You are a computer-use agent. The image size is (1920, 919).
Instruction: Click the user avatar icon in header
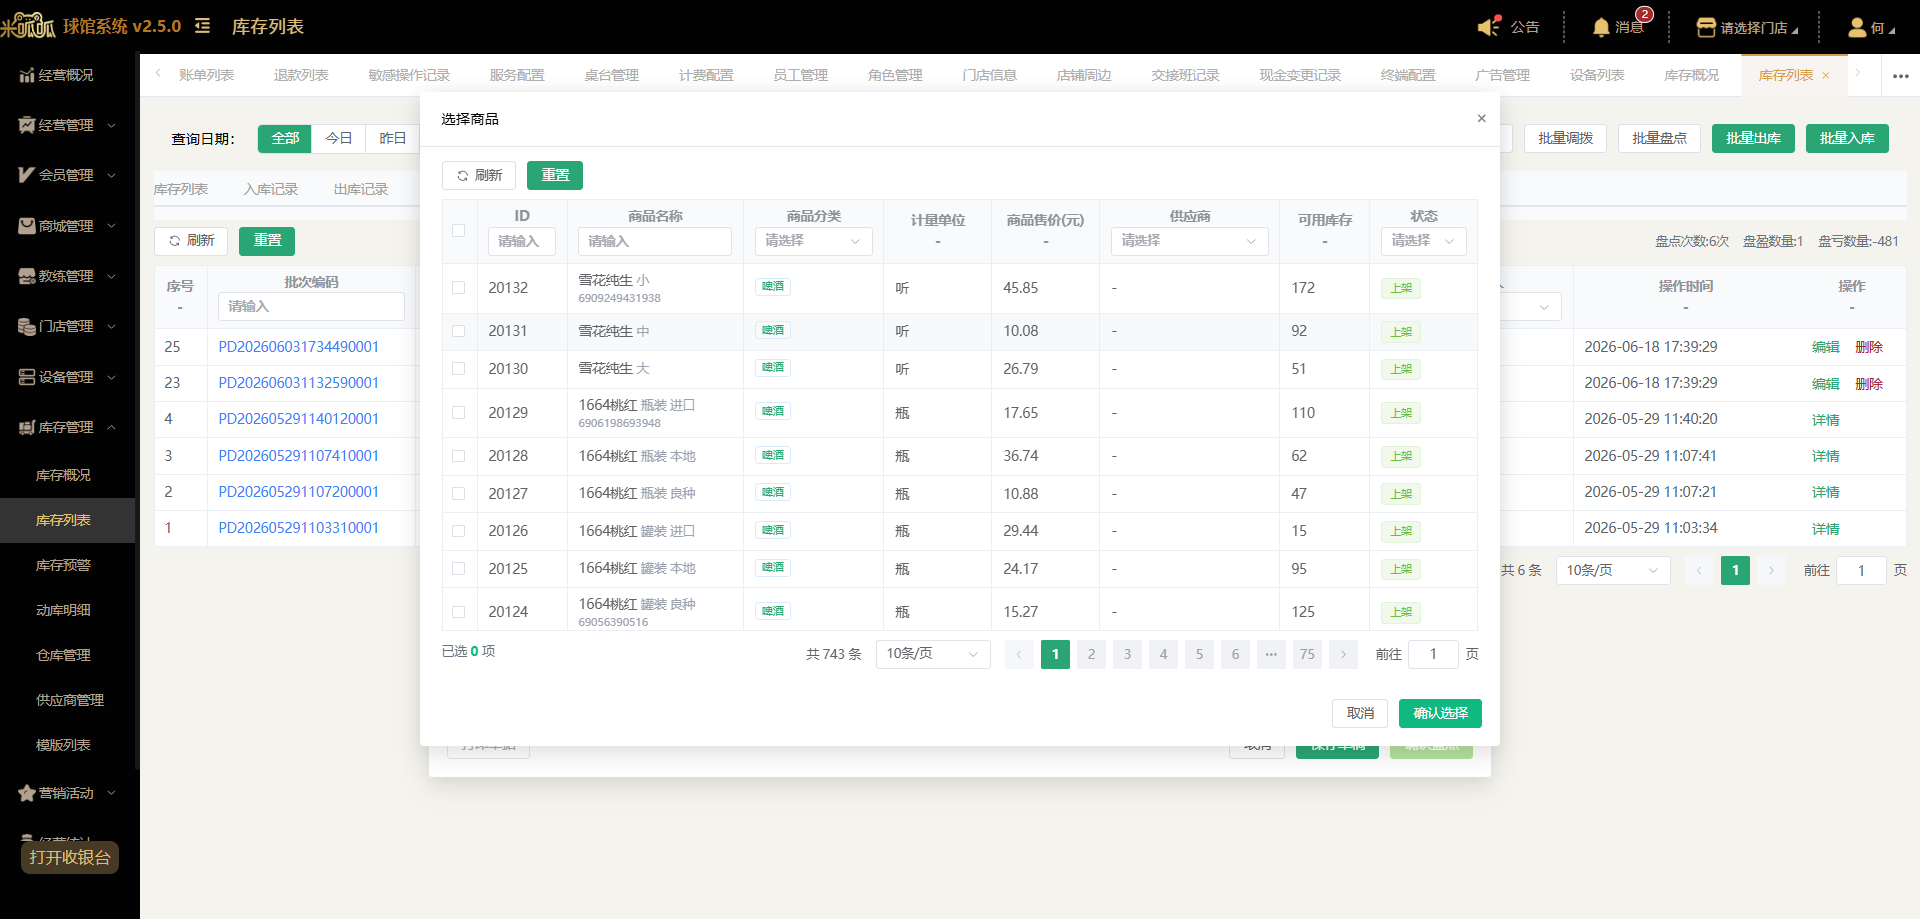click(1857, 27)
